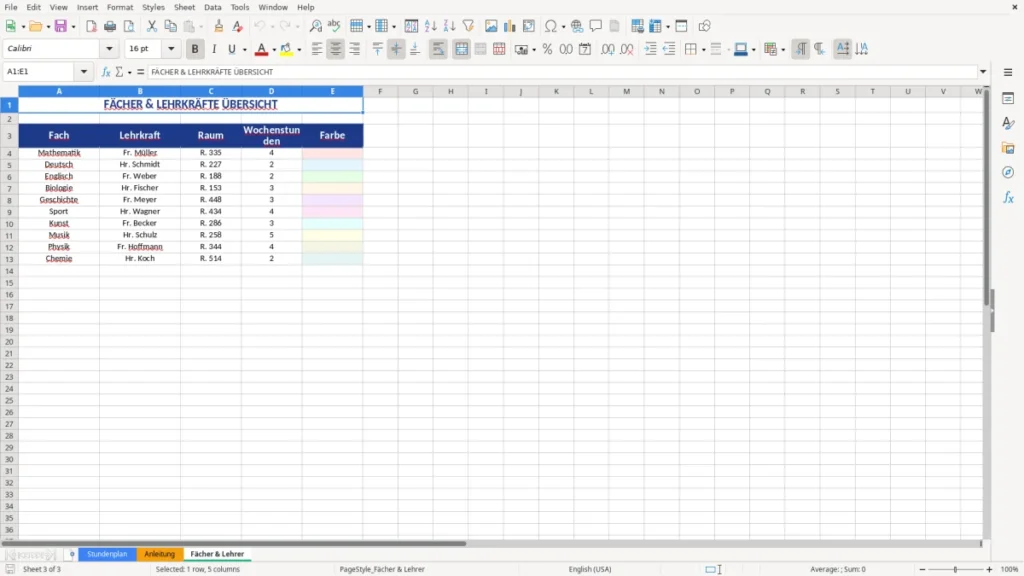The height and width of the screenshot is (576, 1024).
Task: Insert a chart
Action: tap(510, 26)
